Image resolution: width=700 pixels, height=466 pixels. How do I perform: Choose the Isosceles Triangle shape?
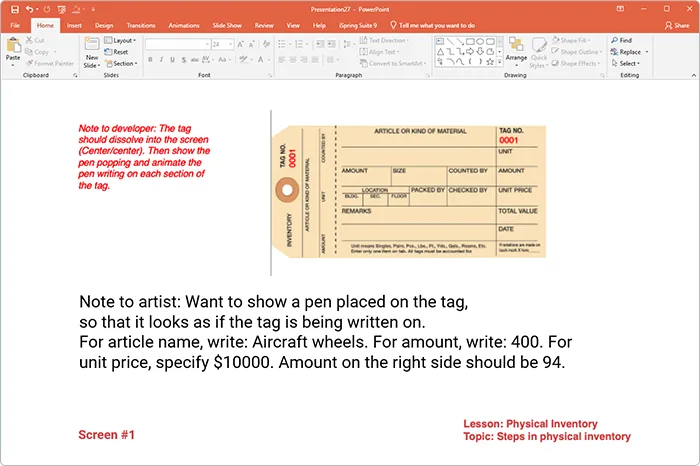tap(440, 52)
